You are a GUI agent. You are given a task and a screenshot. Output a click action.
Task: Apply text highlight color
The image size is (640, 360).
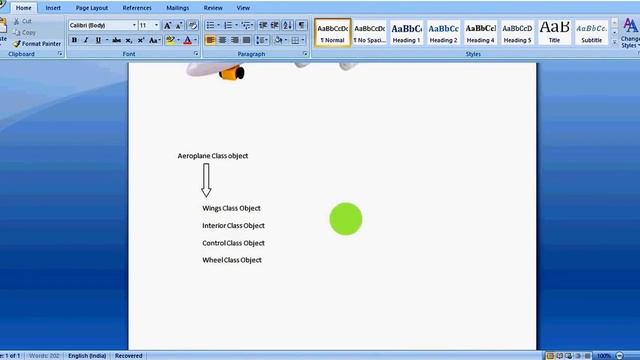(171, 40)
